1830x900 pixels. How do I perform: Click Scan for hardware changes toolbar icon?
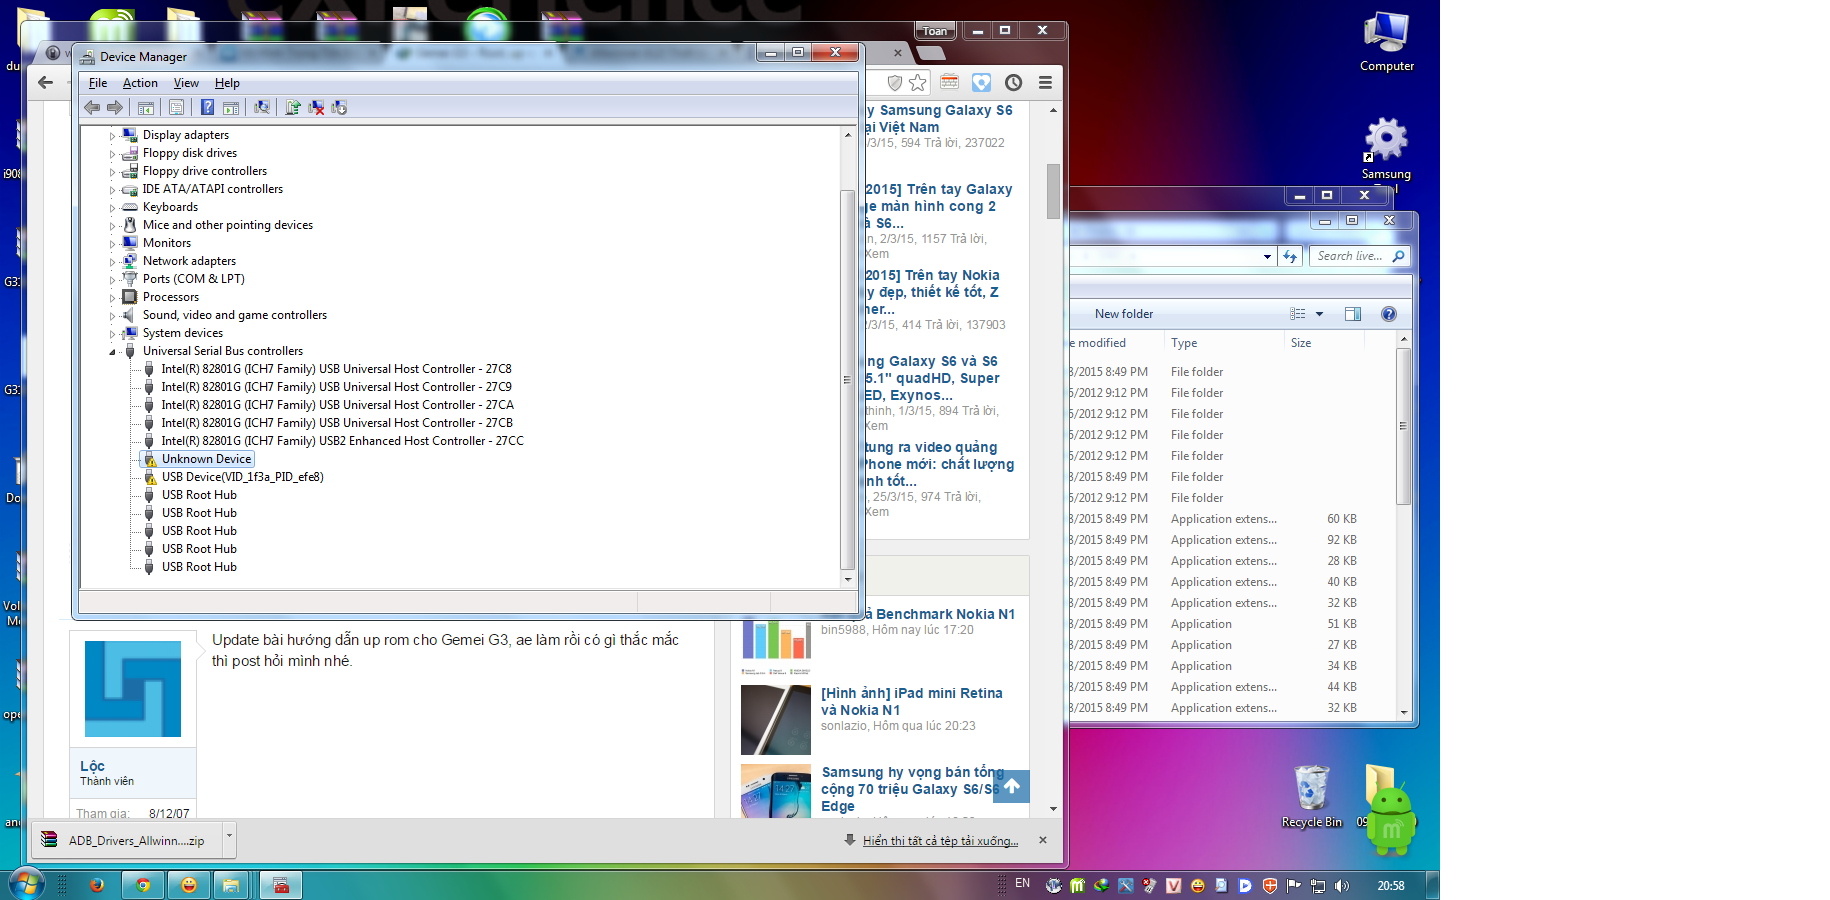tap(262, 107)
